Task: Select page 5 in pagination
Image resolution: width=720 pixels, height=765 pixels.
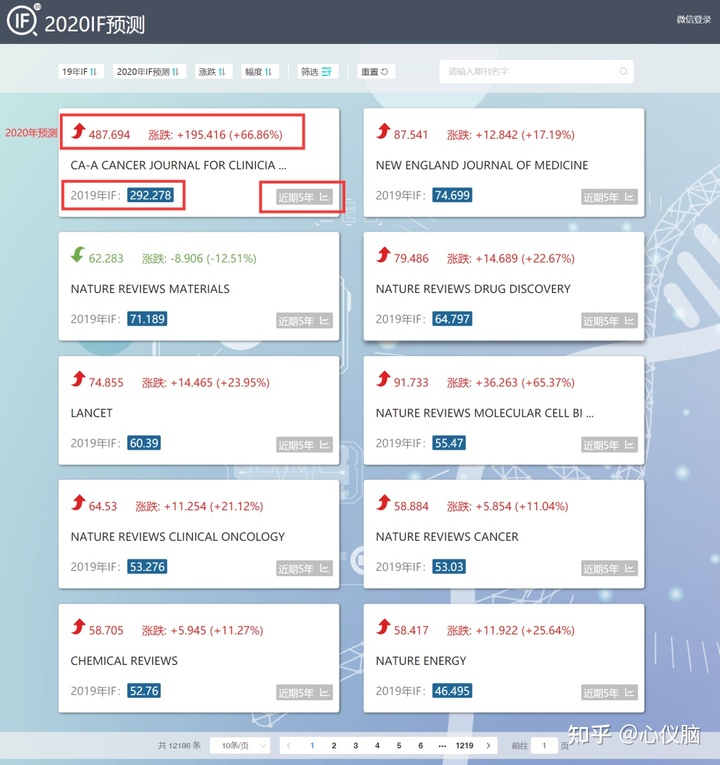Action: [x=399, y=745]
